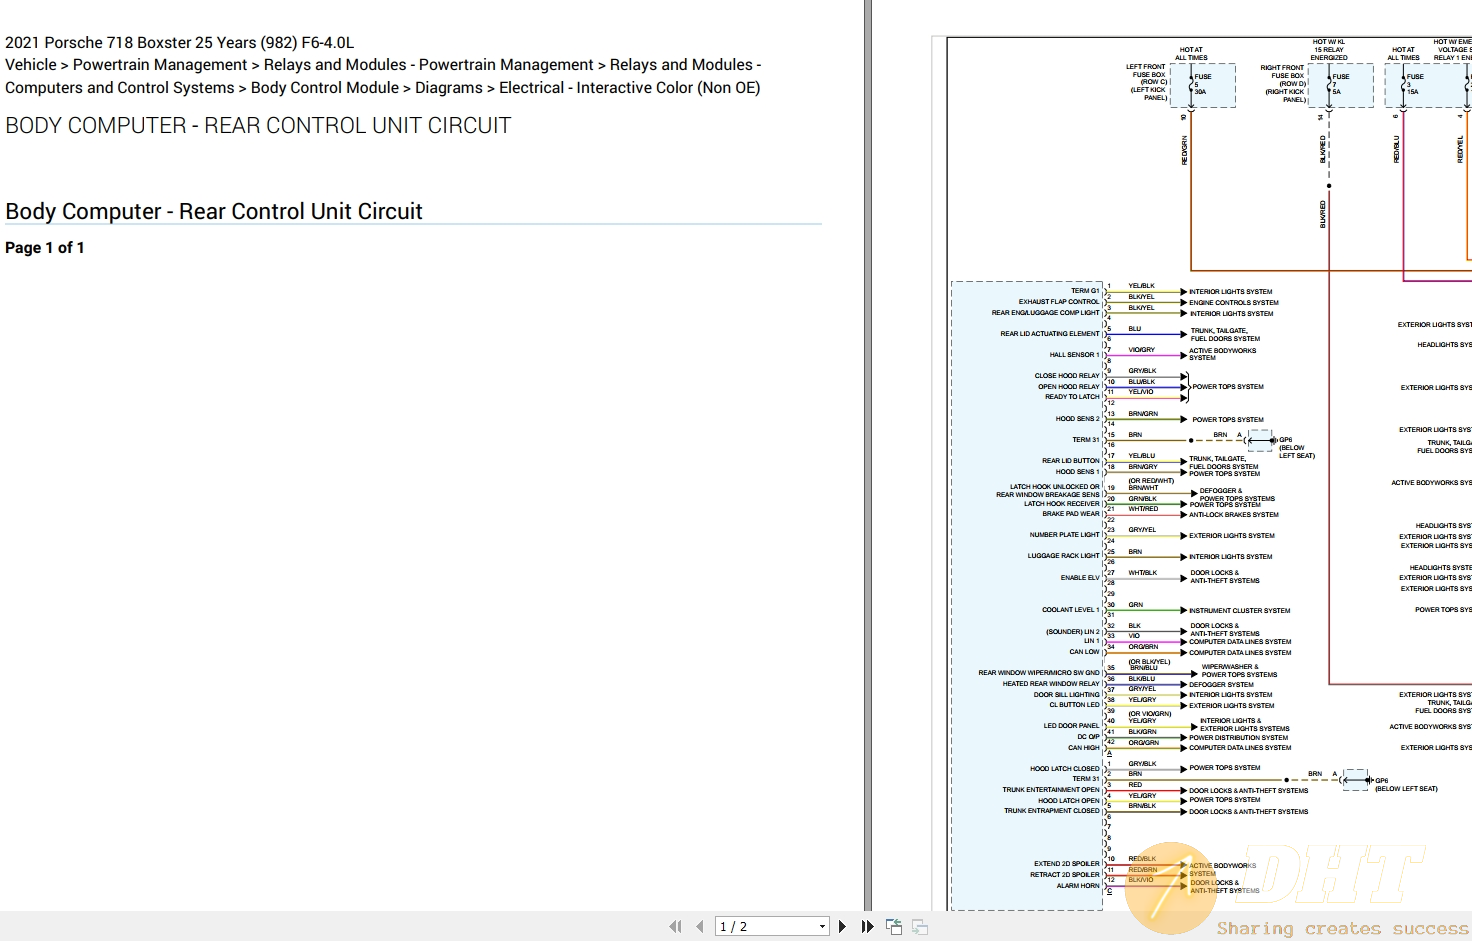
Task: Click the previous view icon with green arrow
Action: tap(894, 927)
